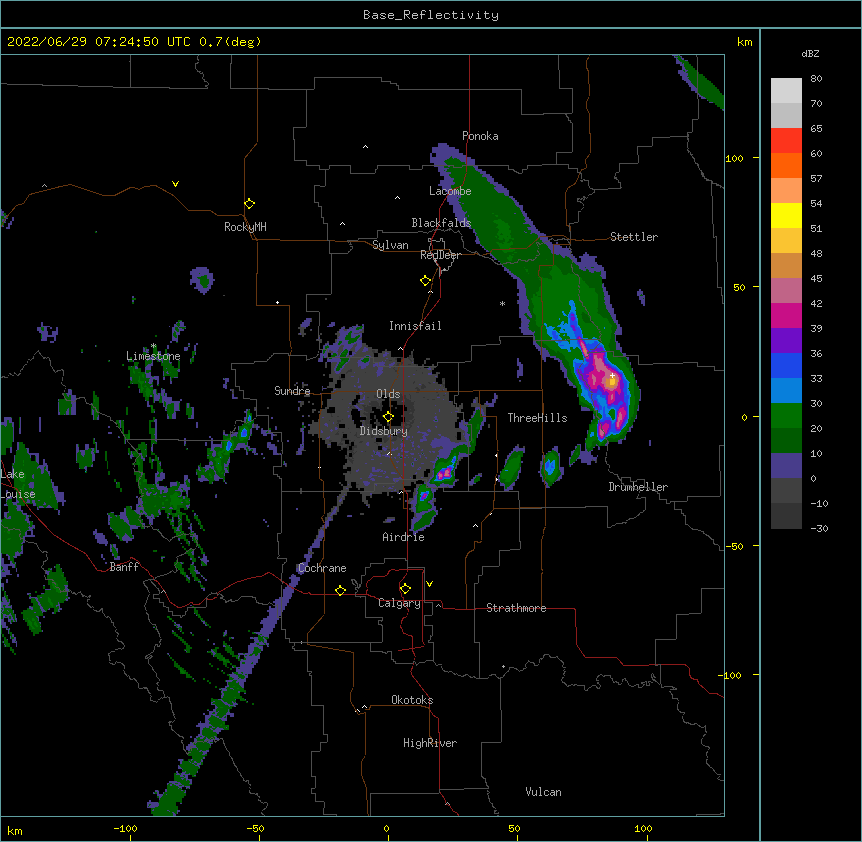
Task: Click the RockyMH label
Action: [245, 227]
